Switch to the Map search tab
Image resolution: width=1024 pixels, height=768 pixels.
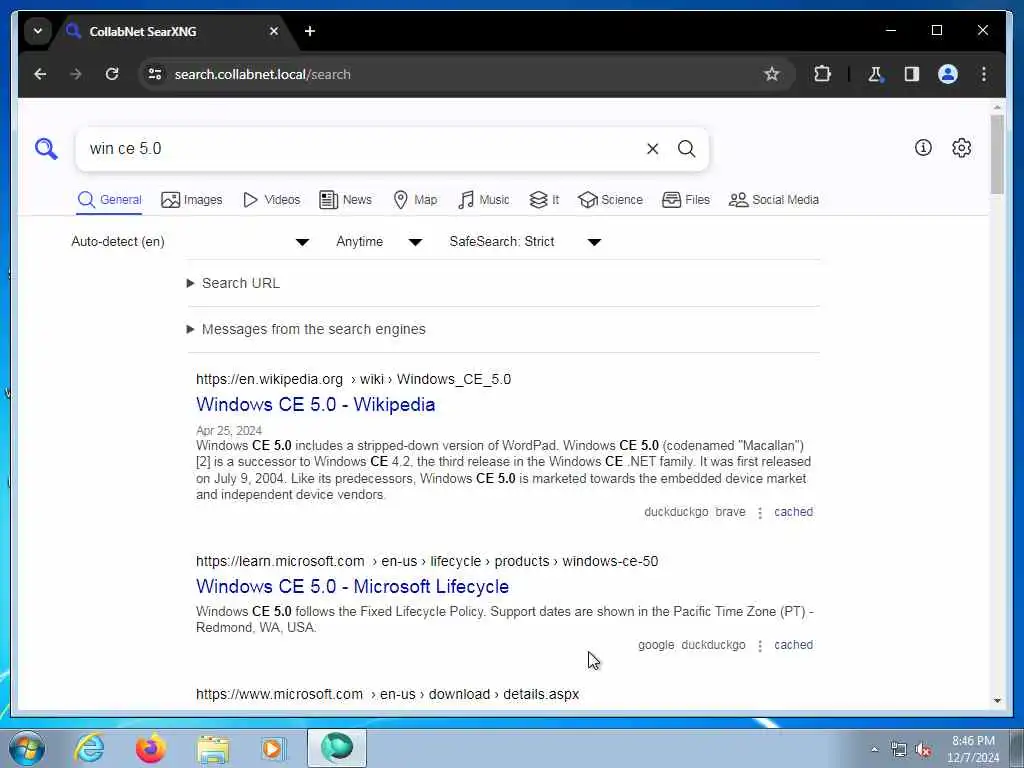415,200
